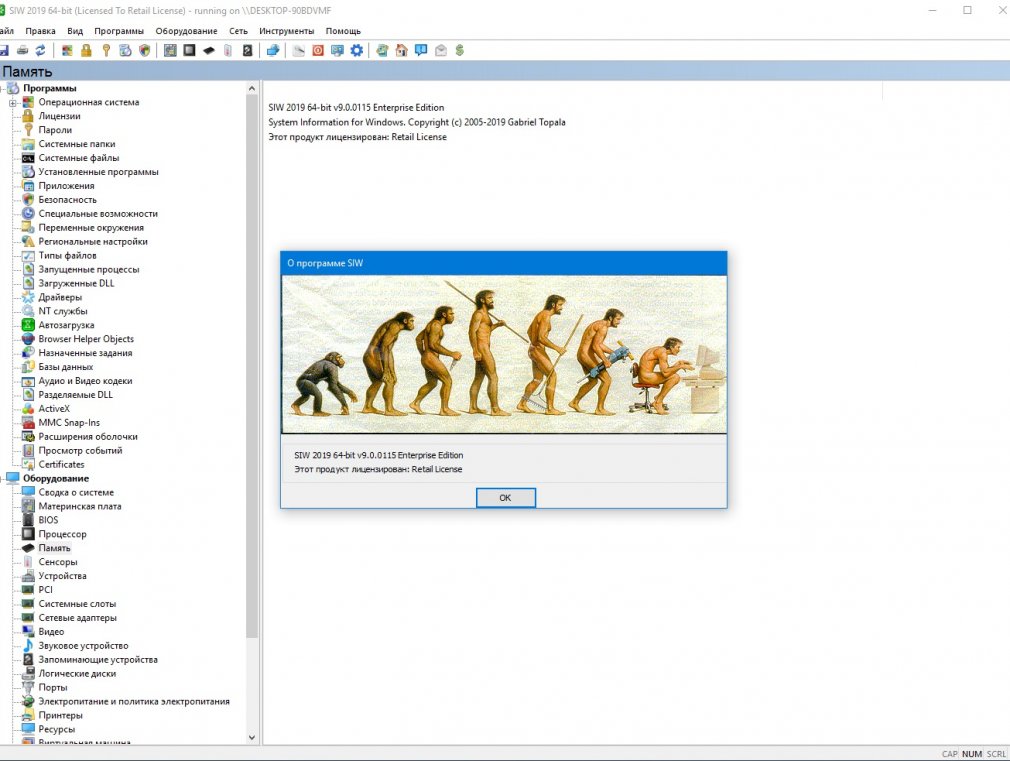
Task: Open the Оборудование menu in menu bar
Action: pos(186,31)
